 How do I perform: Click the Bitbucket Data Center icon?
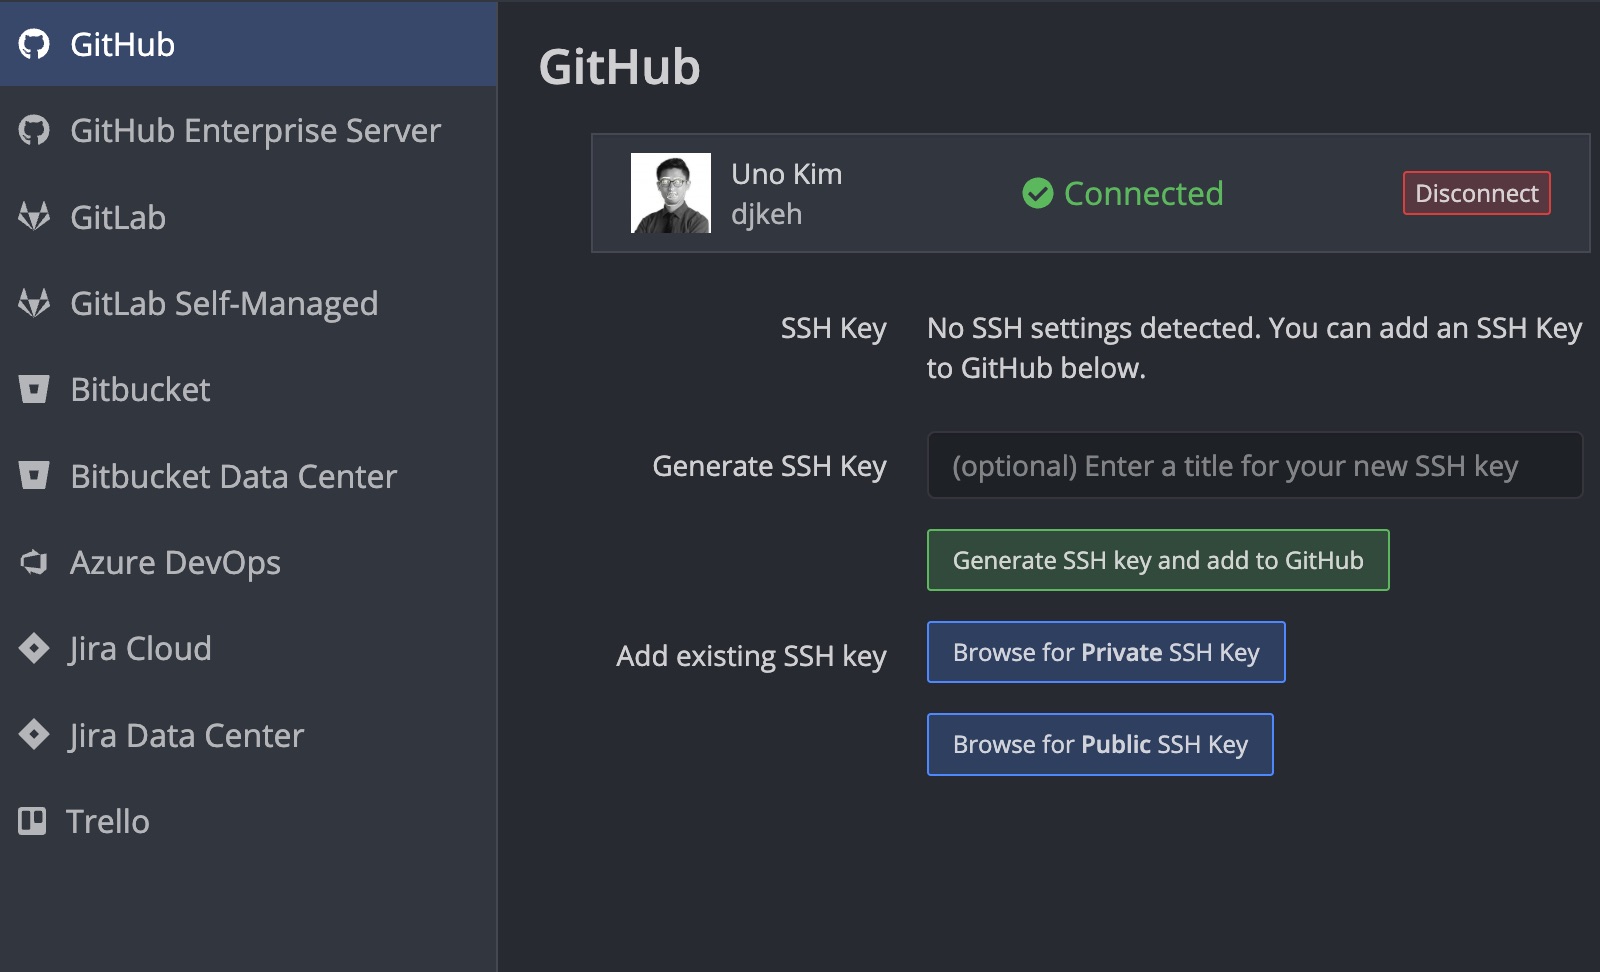34,476
